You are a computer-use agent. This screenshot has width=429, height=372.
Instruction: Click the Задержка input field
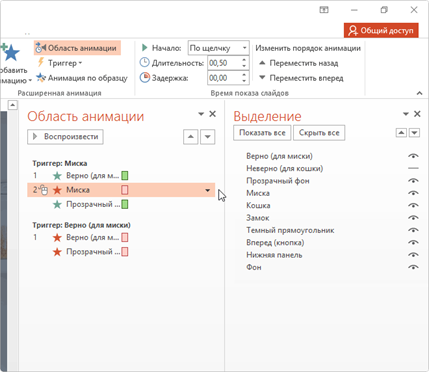[223, 78]
